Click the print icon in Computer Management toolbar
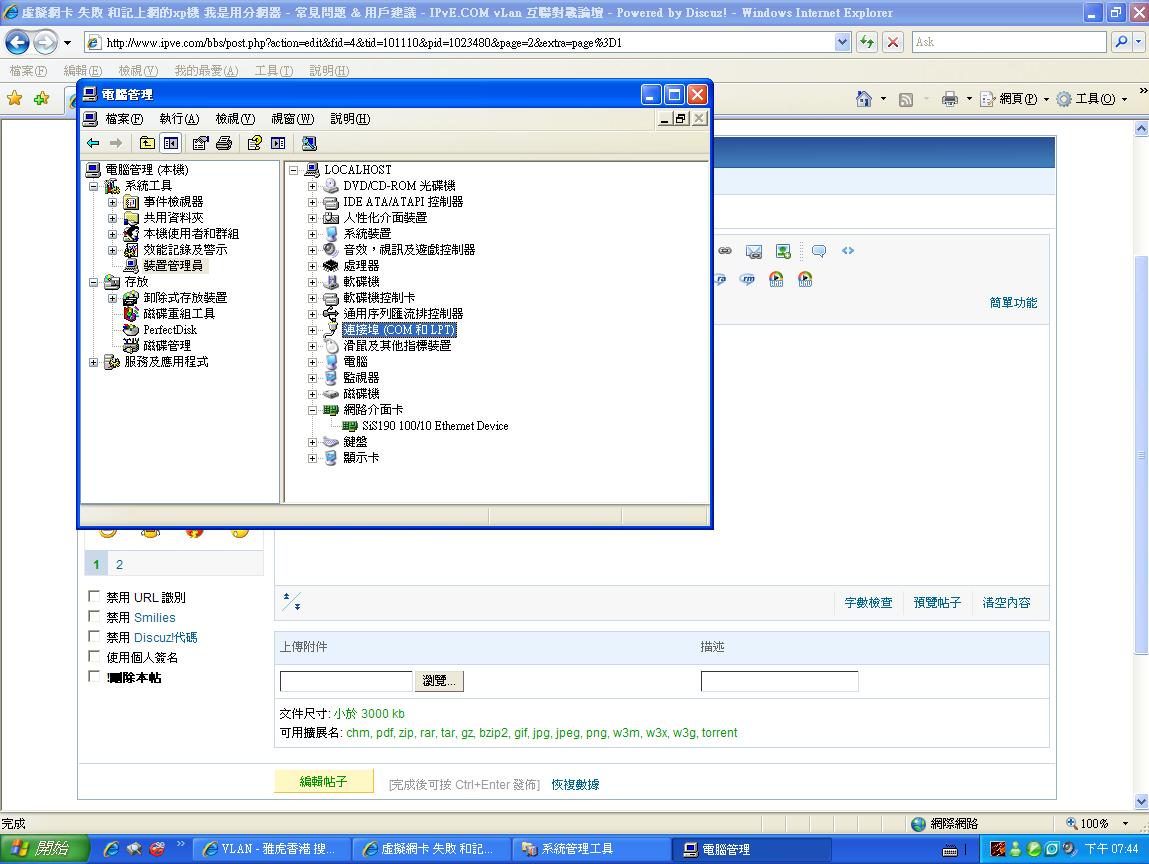 [224, 143]
